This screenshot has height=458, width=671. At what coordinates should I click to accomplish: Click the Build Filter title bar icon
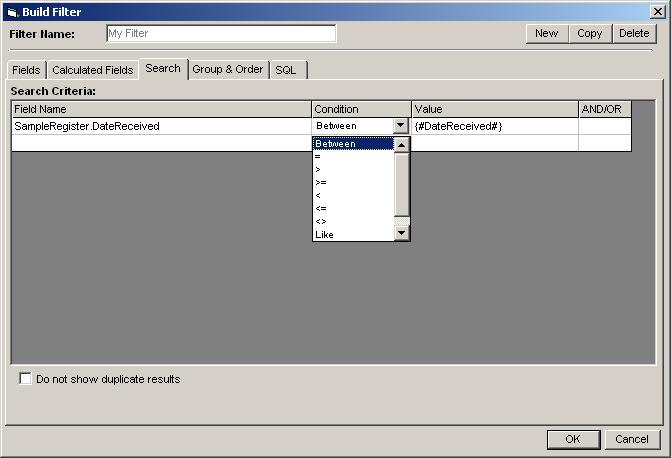(x=11, y=11)
